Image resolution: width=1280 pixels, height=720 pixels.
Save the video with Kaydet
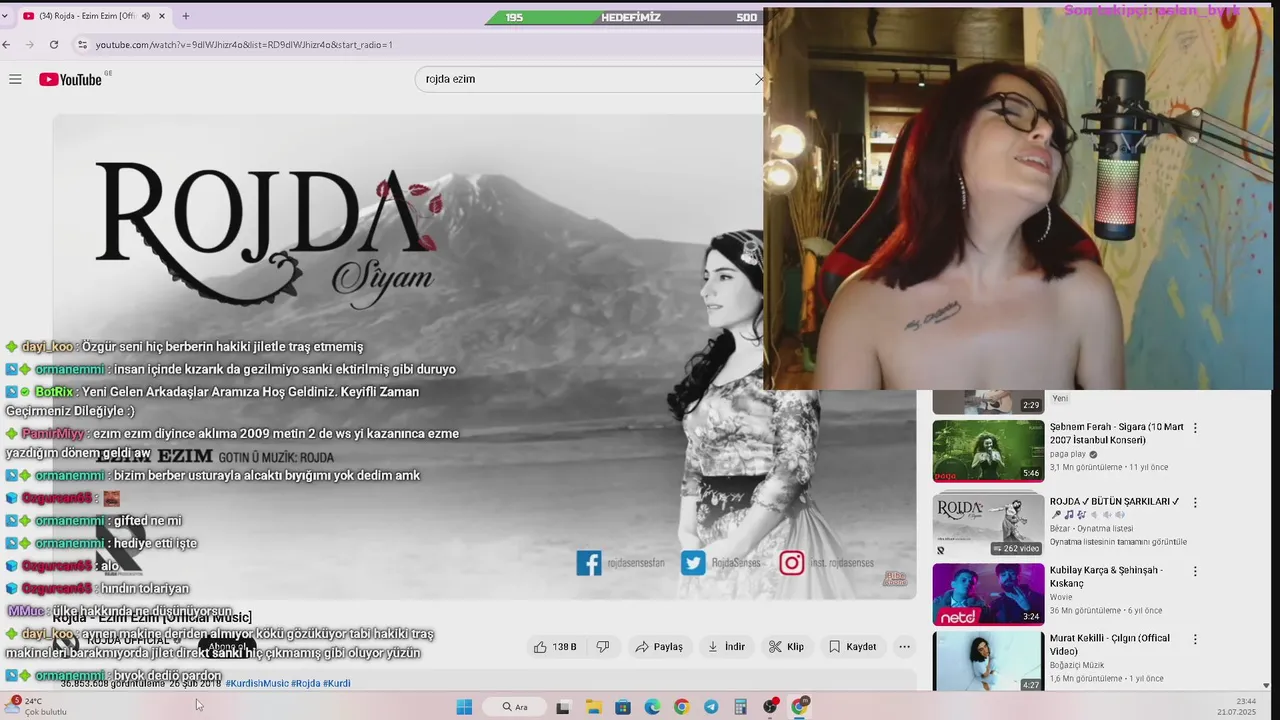pos(852,647)
